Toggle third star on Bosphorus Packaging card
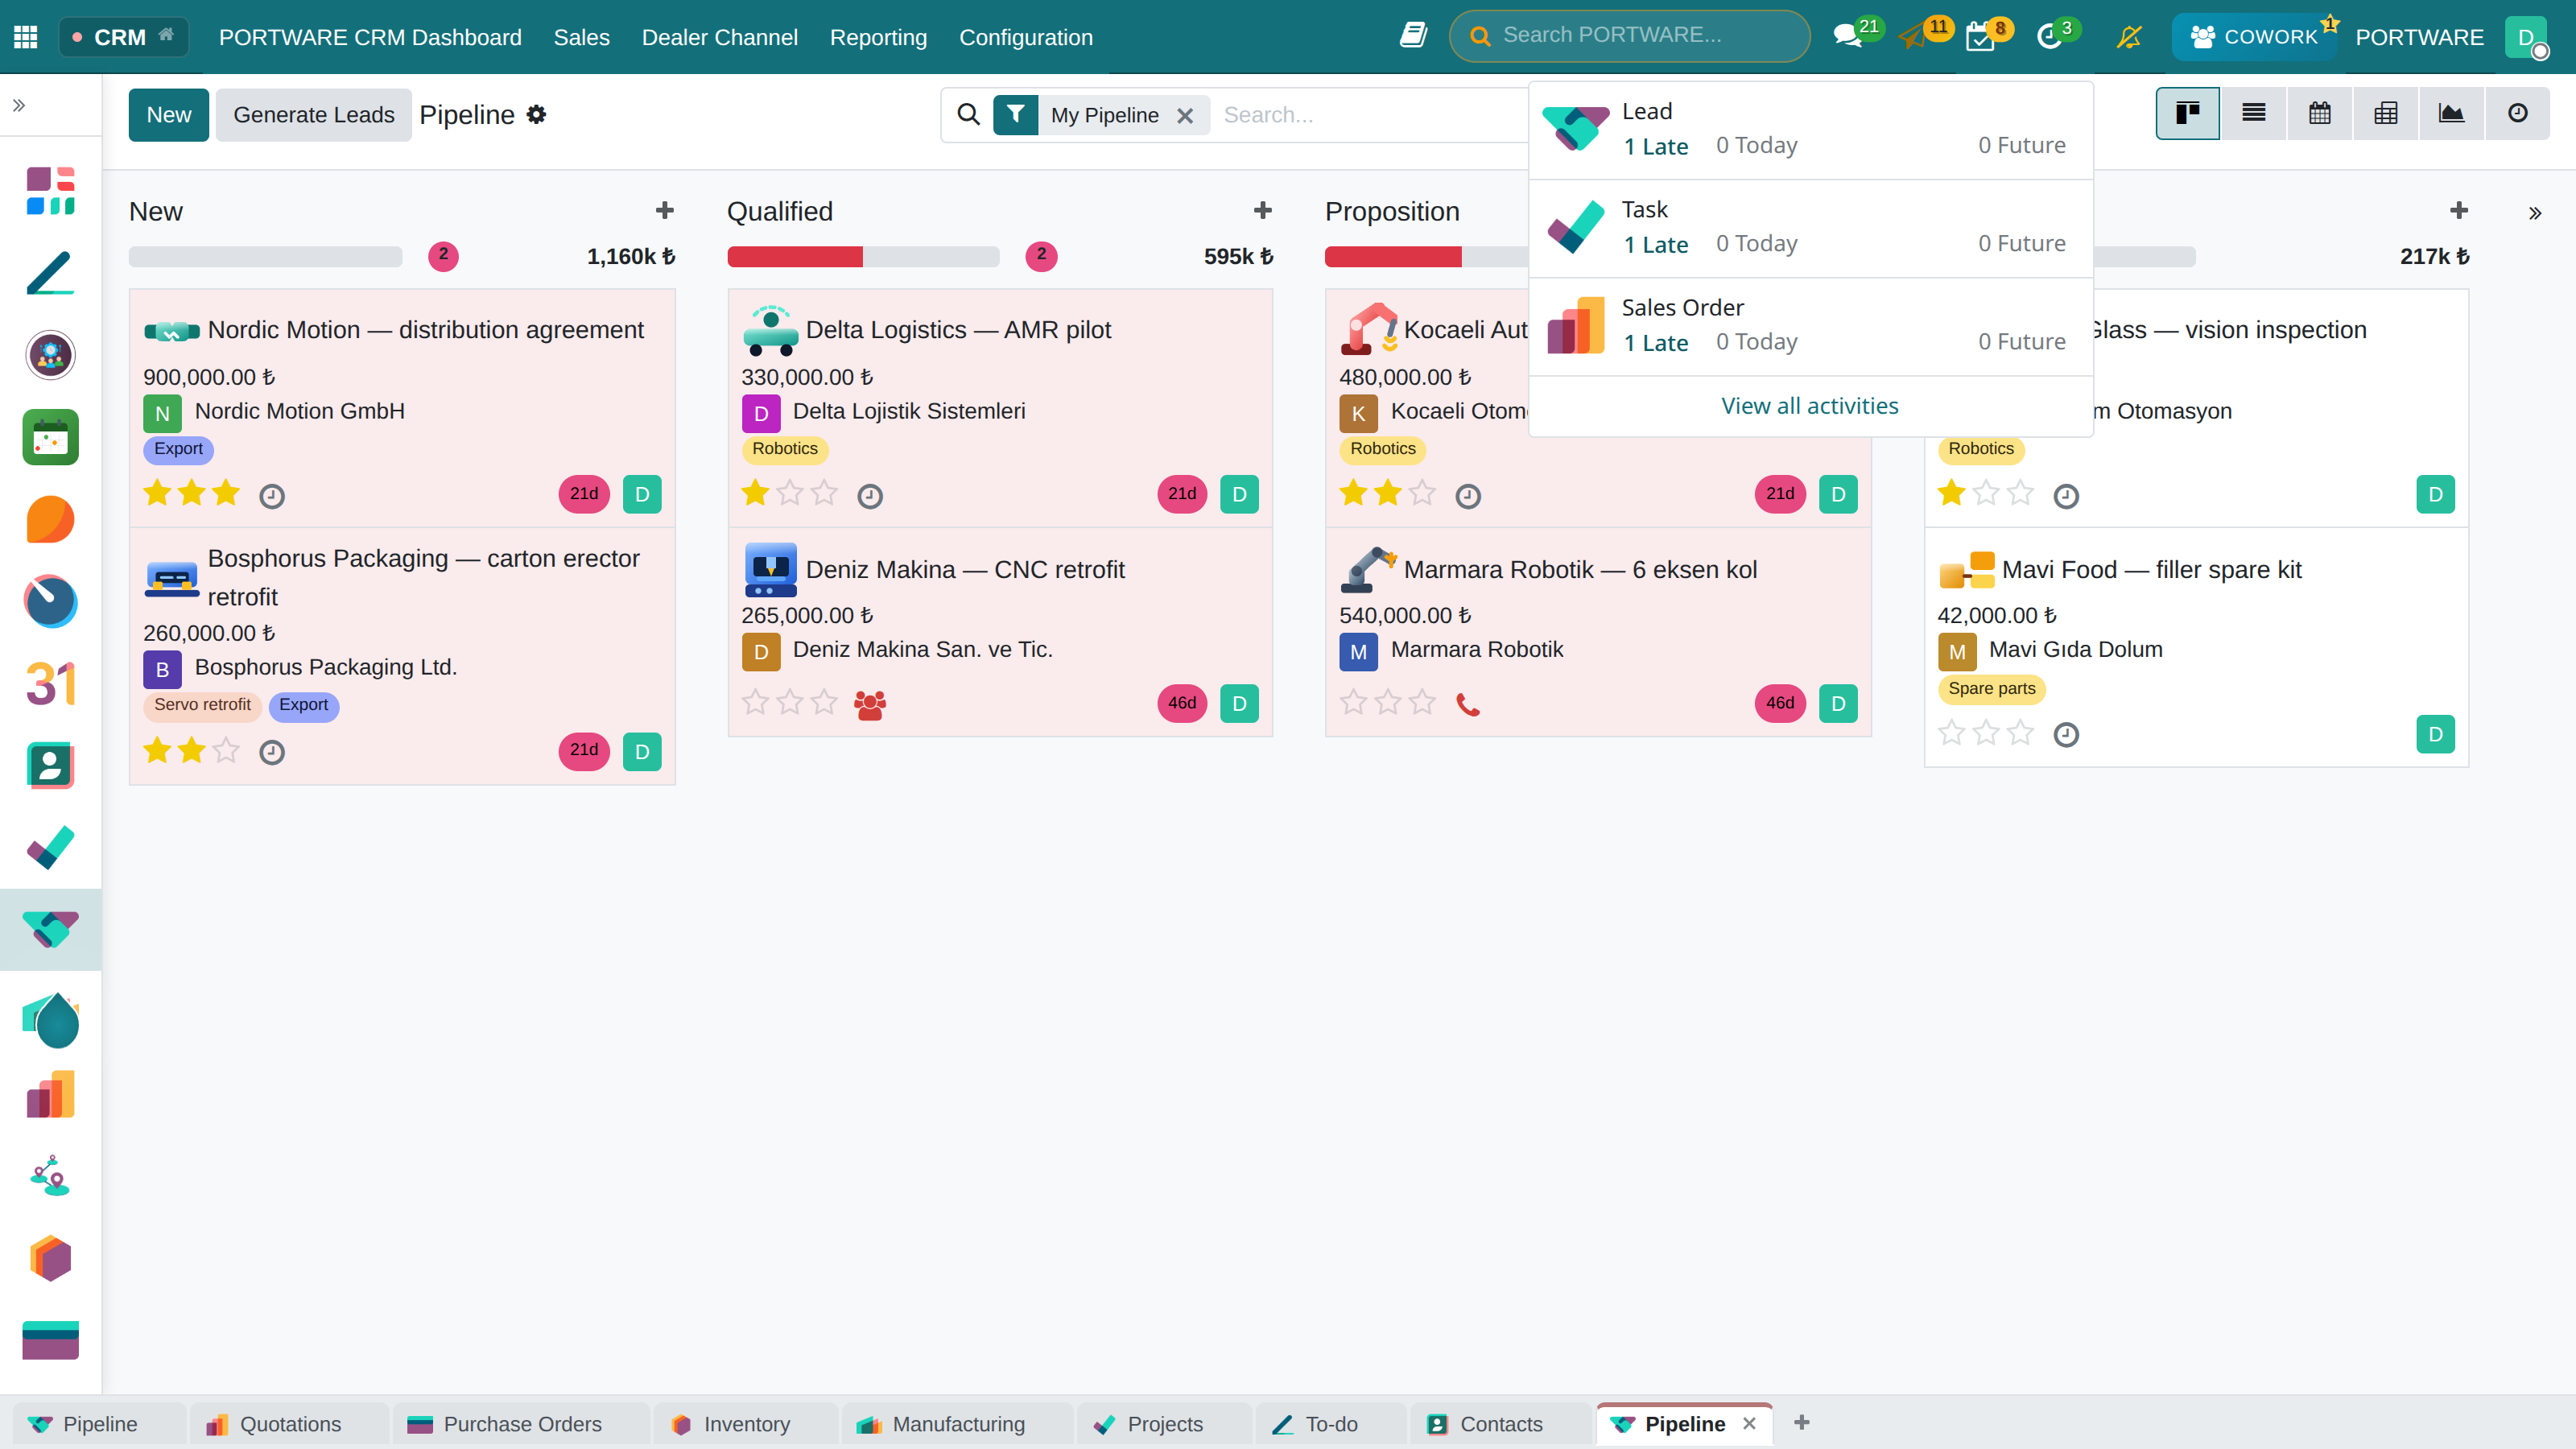 pyautogui.click(x=226, y=750)
